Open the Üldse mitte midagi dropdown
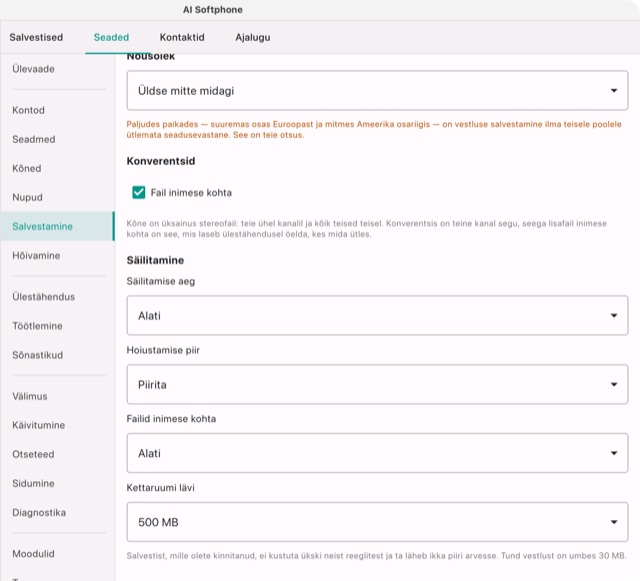Image resolution: width=640 pixels, height=581 pixels. coord(377,90)
